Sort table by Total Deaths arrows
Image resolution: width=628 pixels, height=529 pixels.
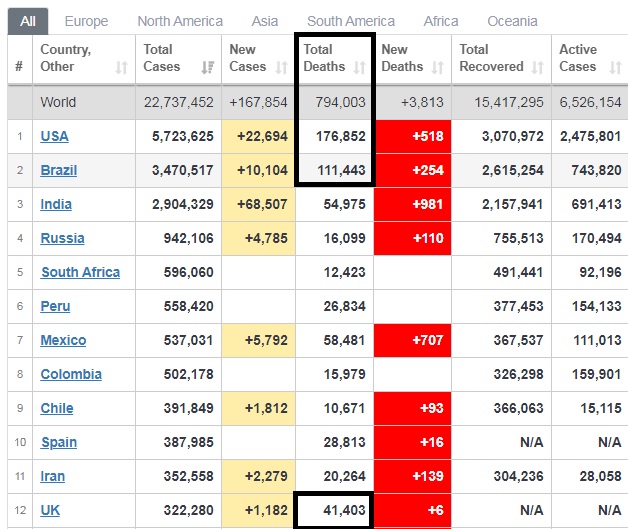point(360,68)
